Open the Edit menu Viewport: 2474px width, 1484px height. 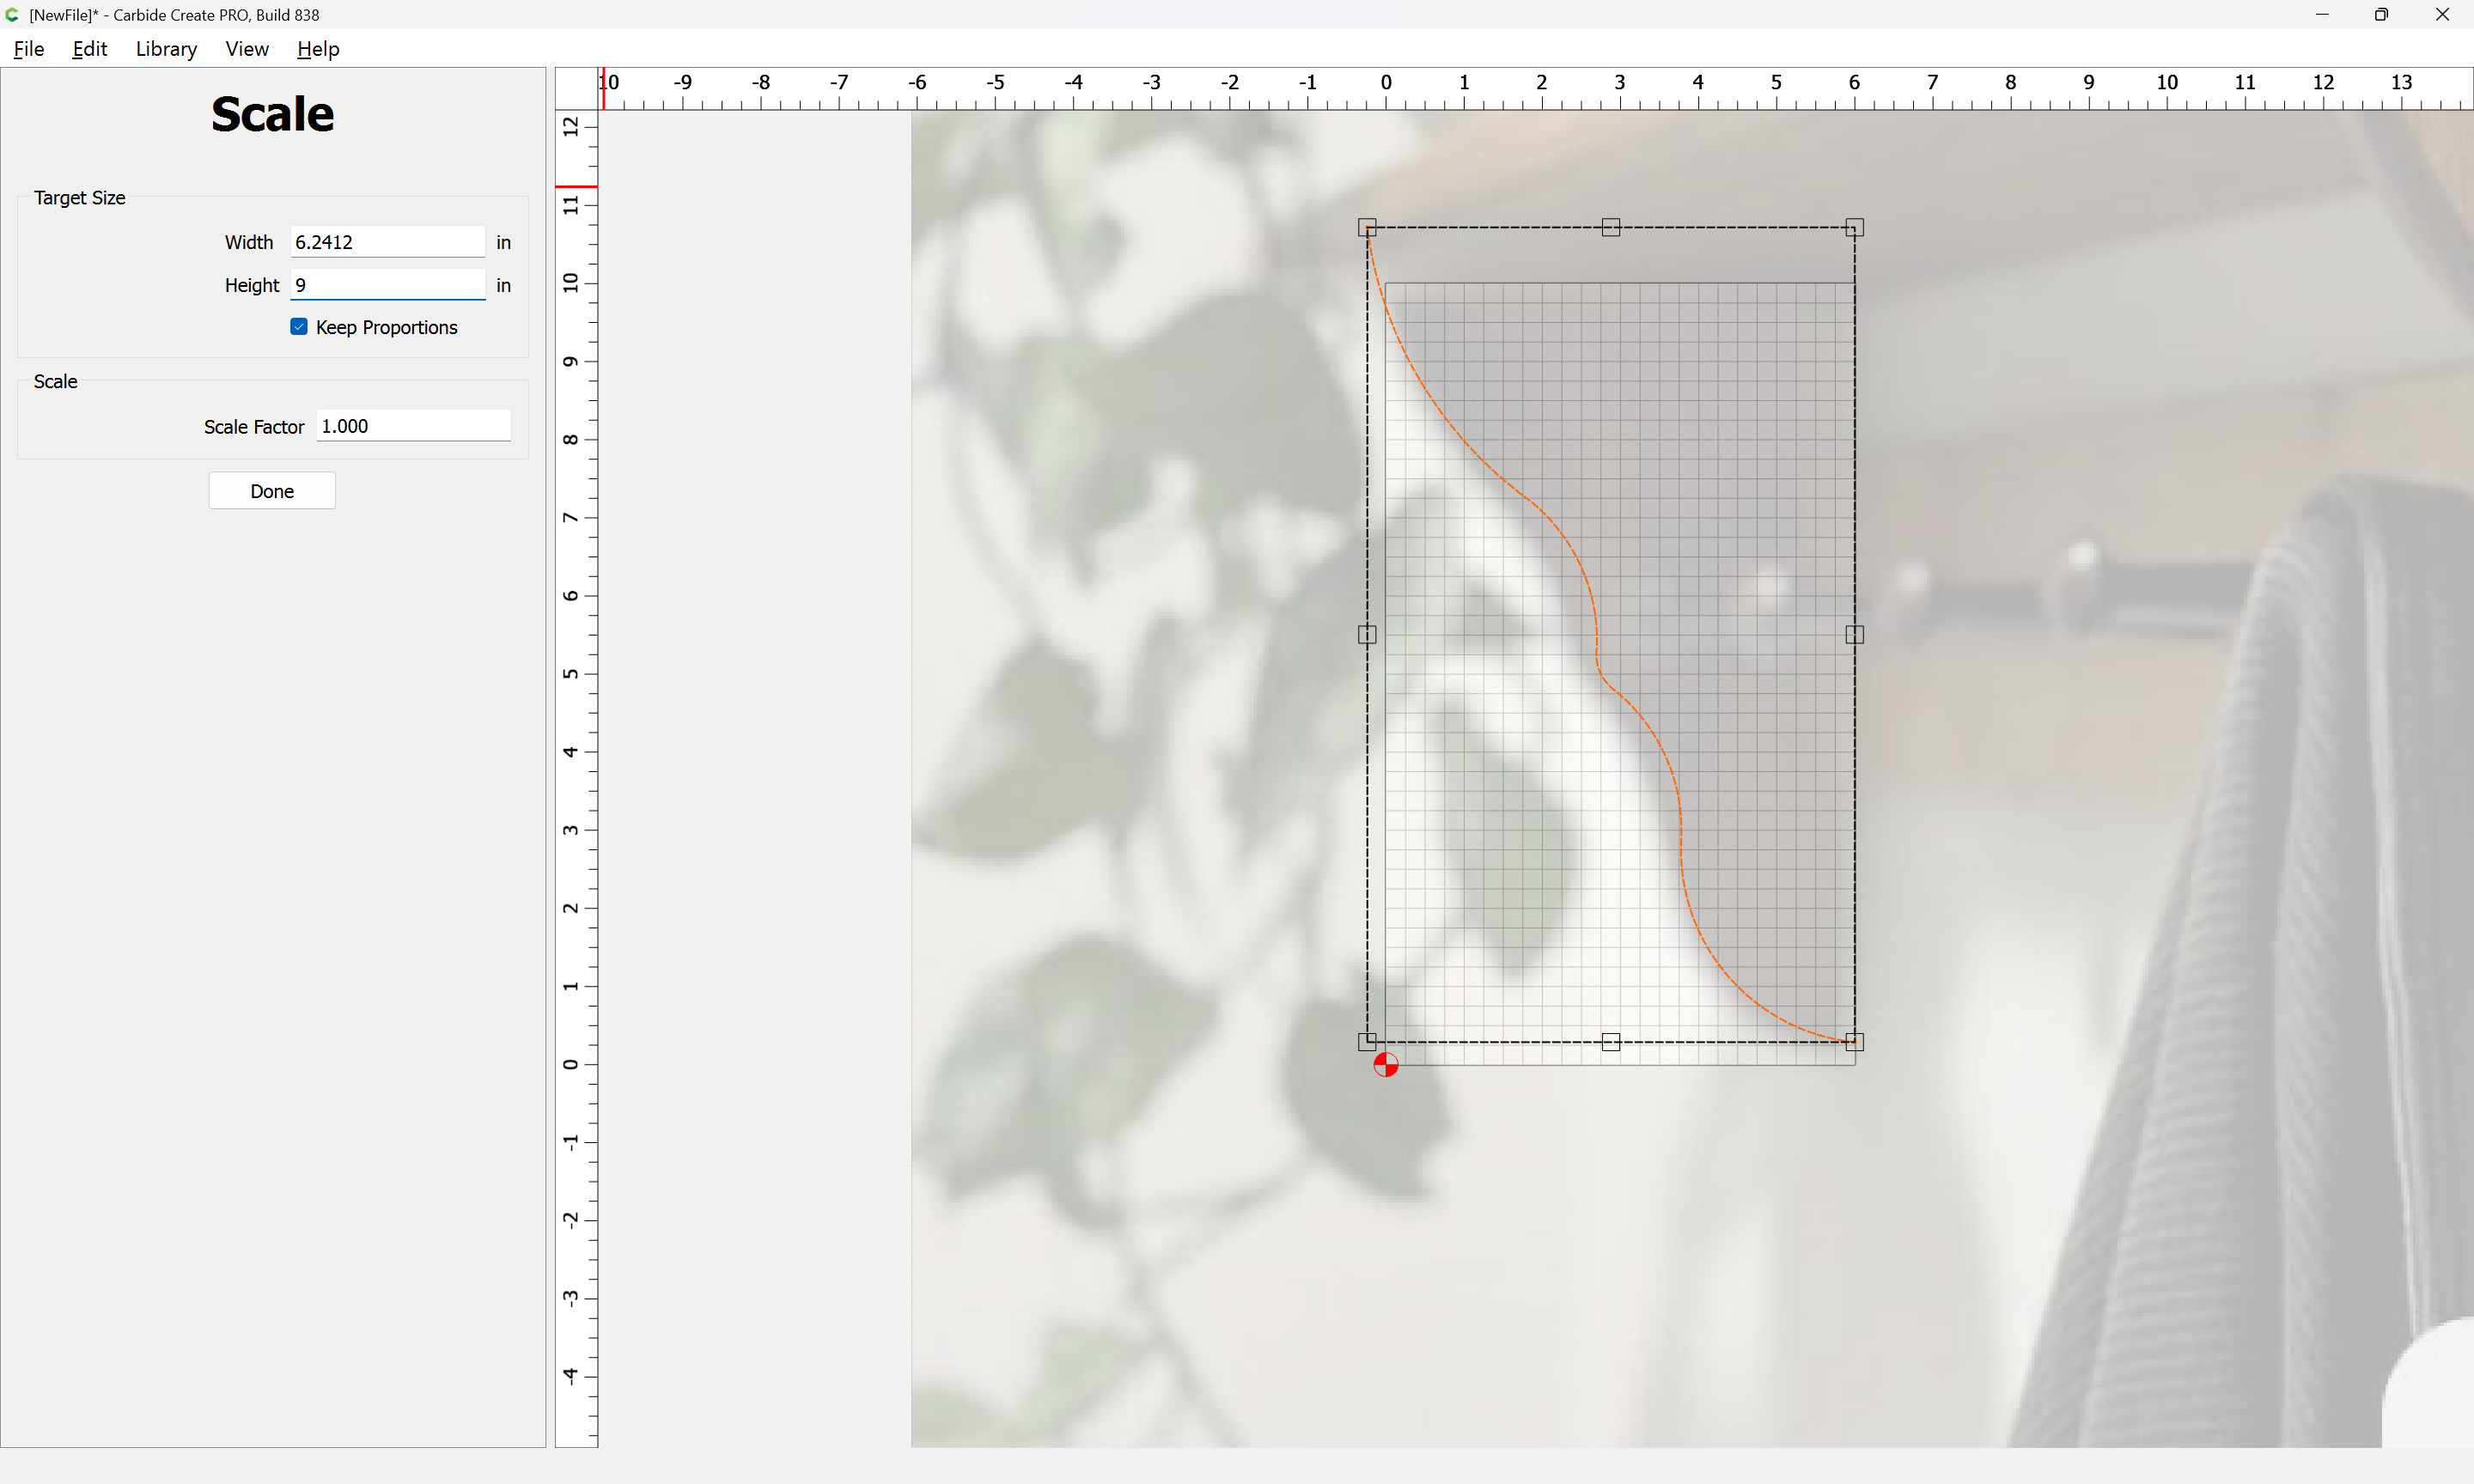point(89,49)
